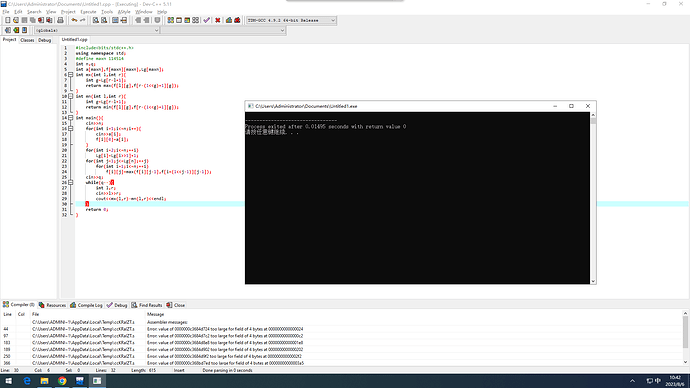Select the error row for line 250
Viewport: 690px width, 388px height.
(x=341, y=356)
